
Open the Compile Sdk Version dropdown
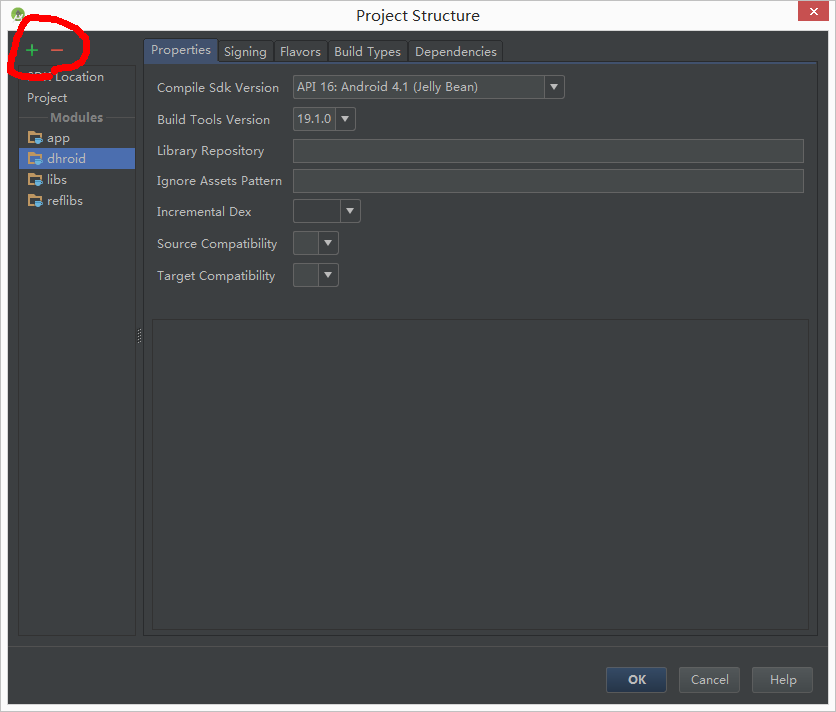[x=554, y=88]
